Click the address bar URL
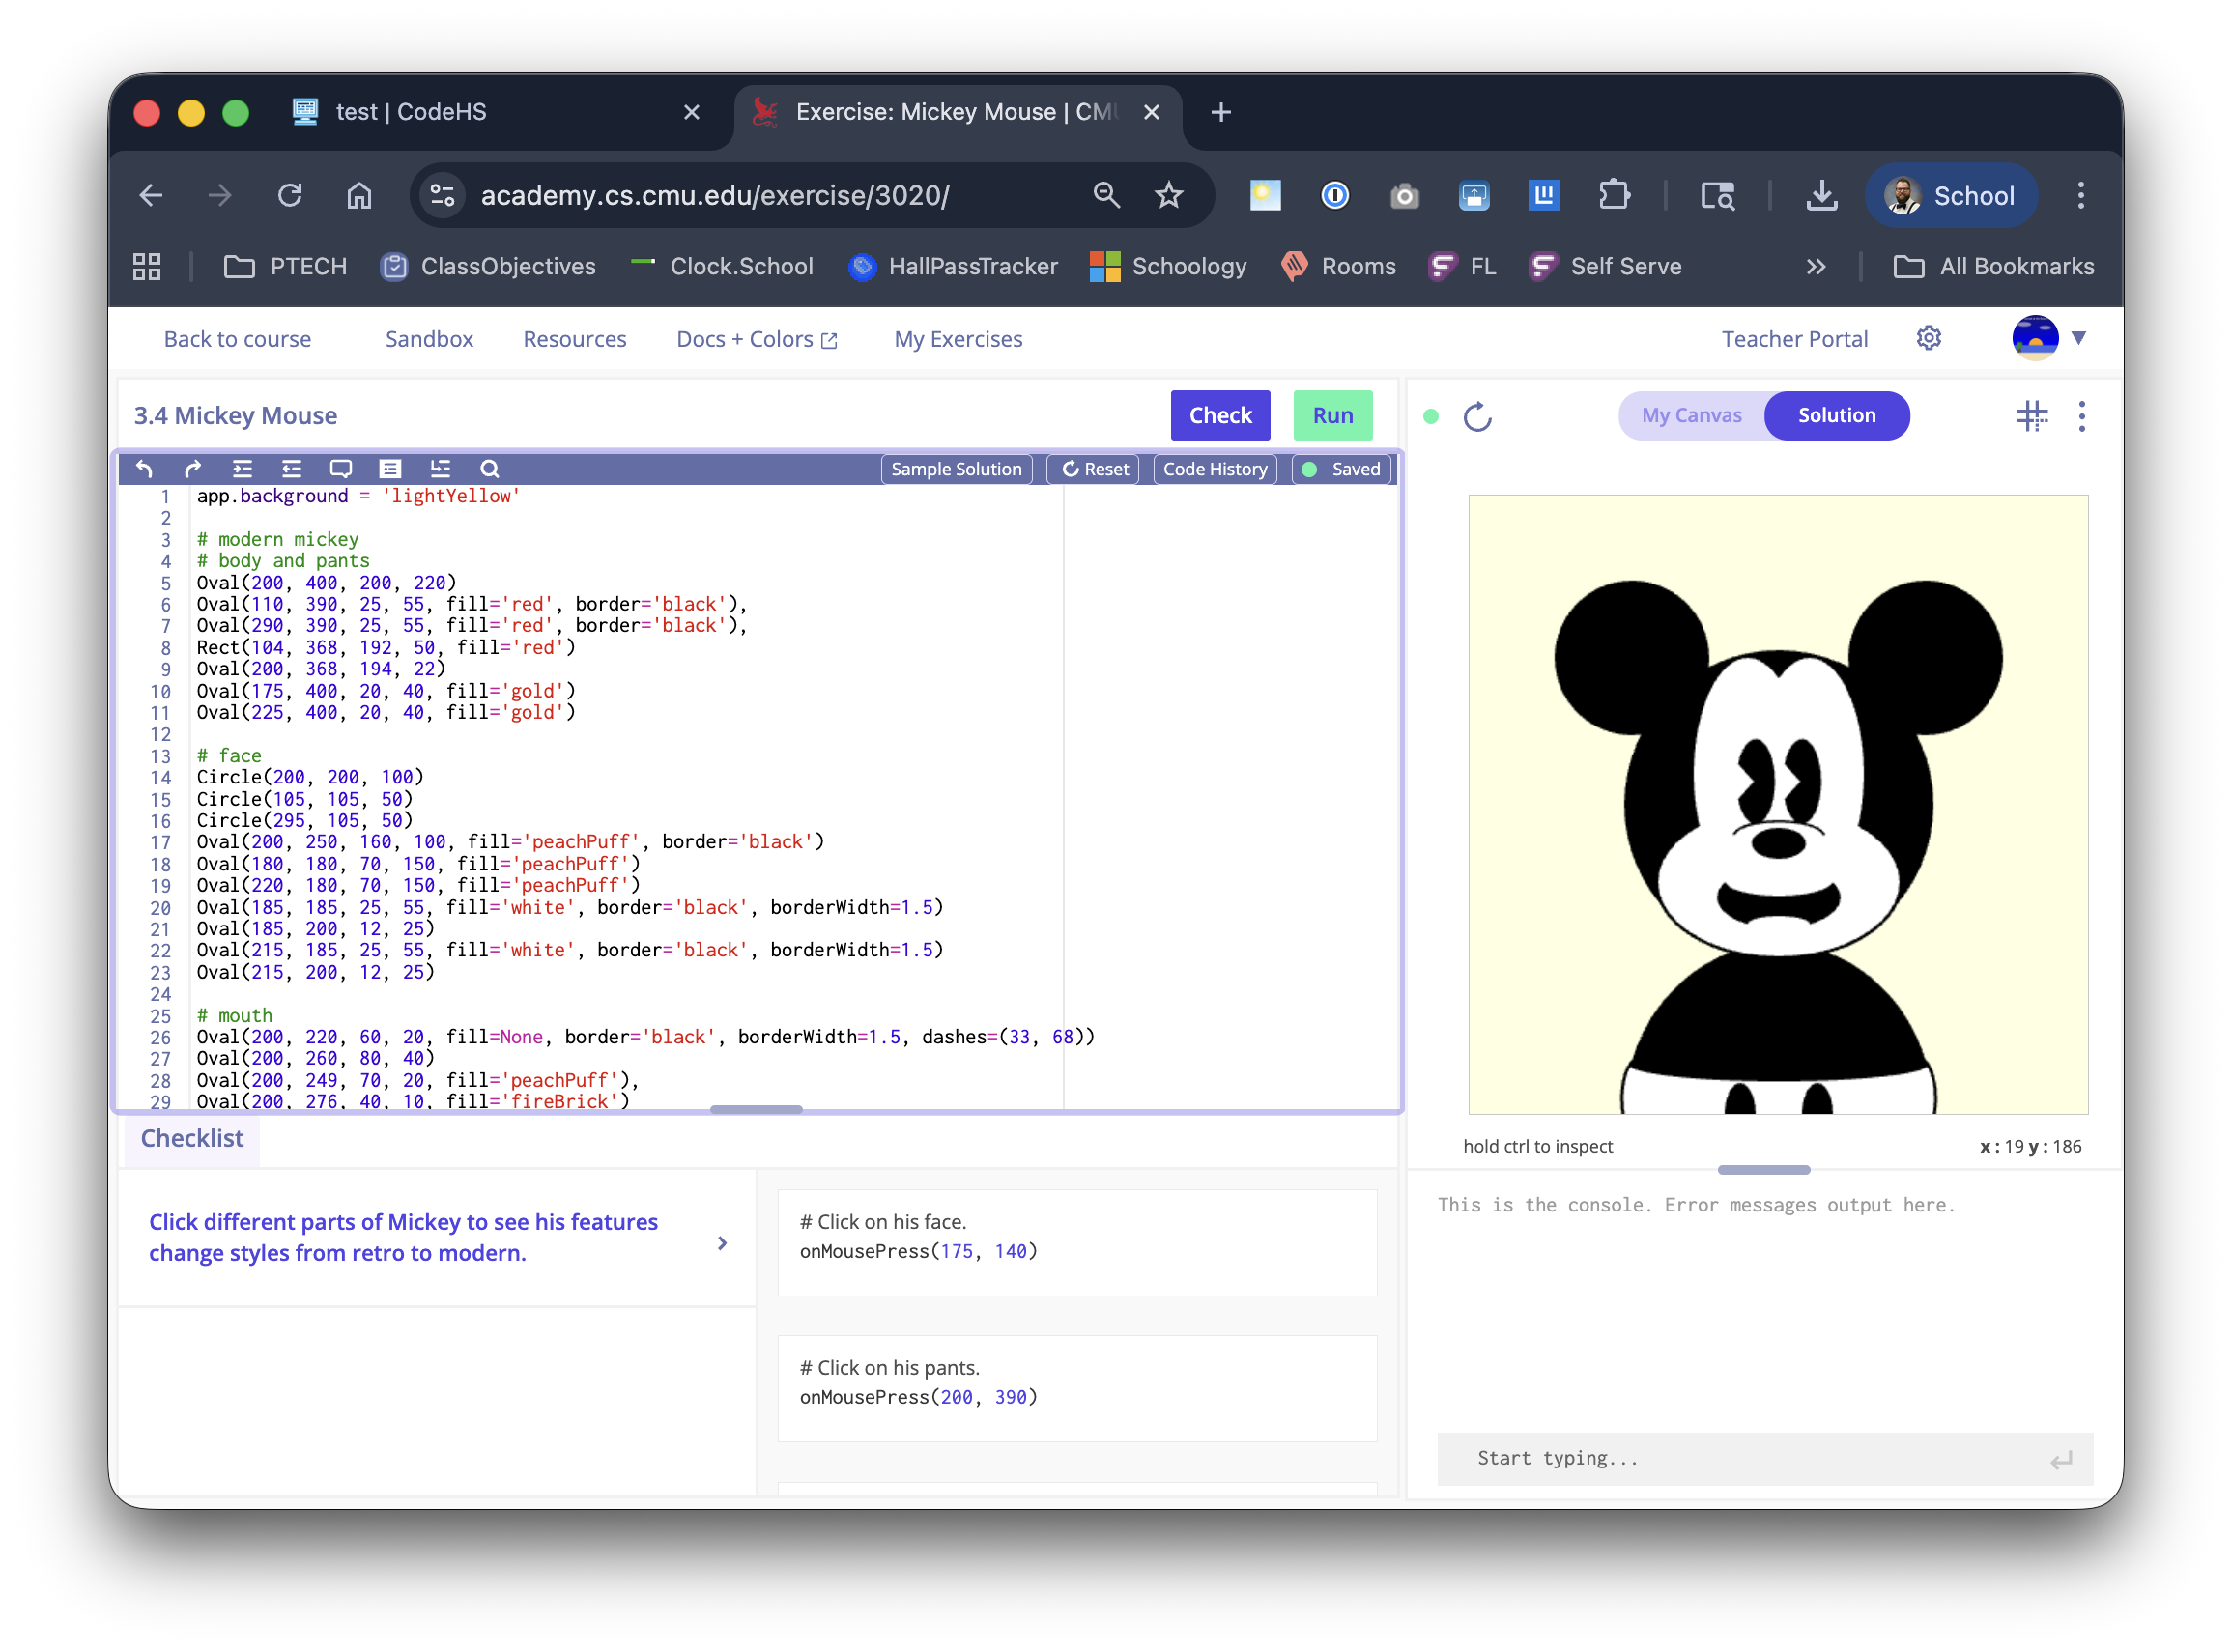Screen dimensions: 2232x1652 click(714, 195)
